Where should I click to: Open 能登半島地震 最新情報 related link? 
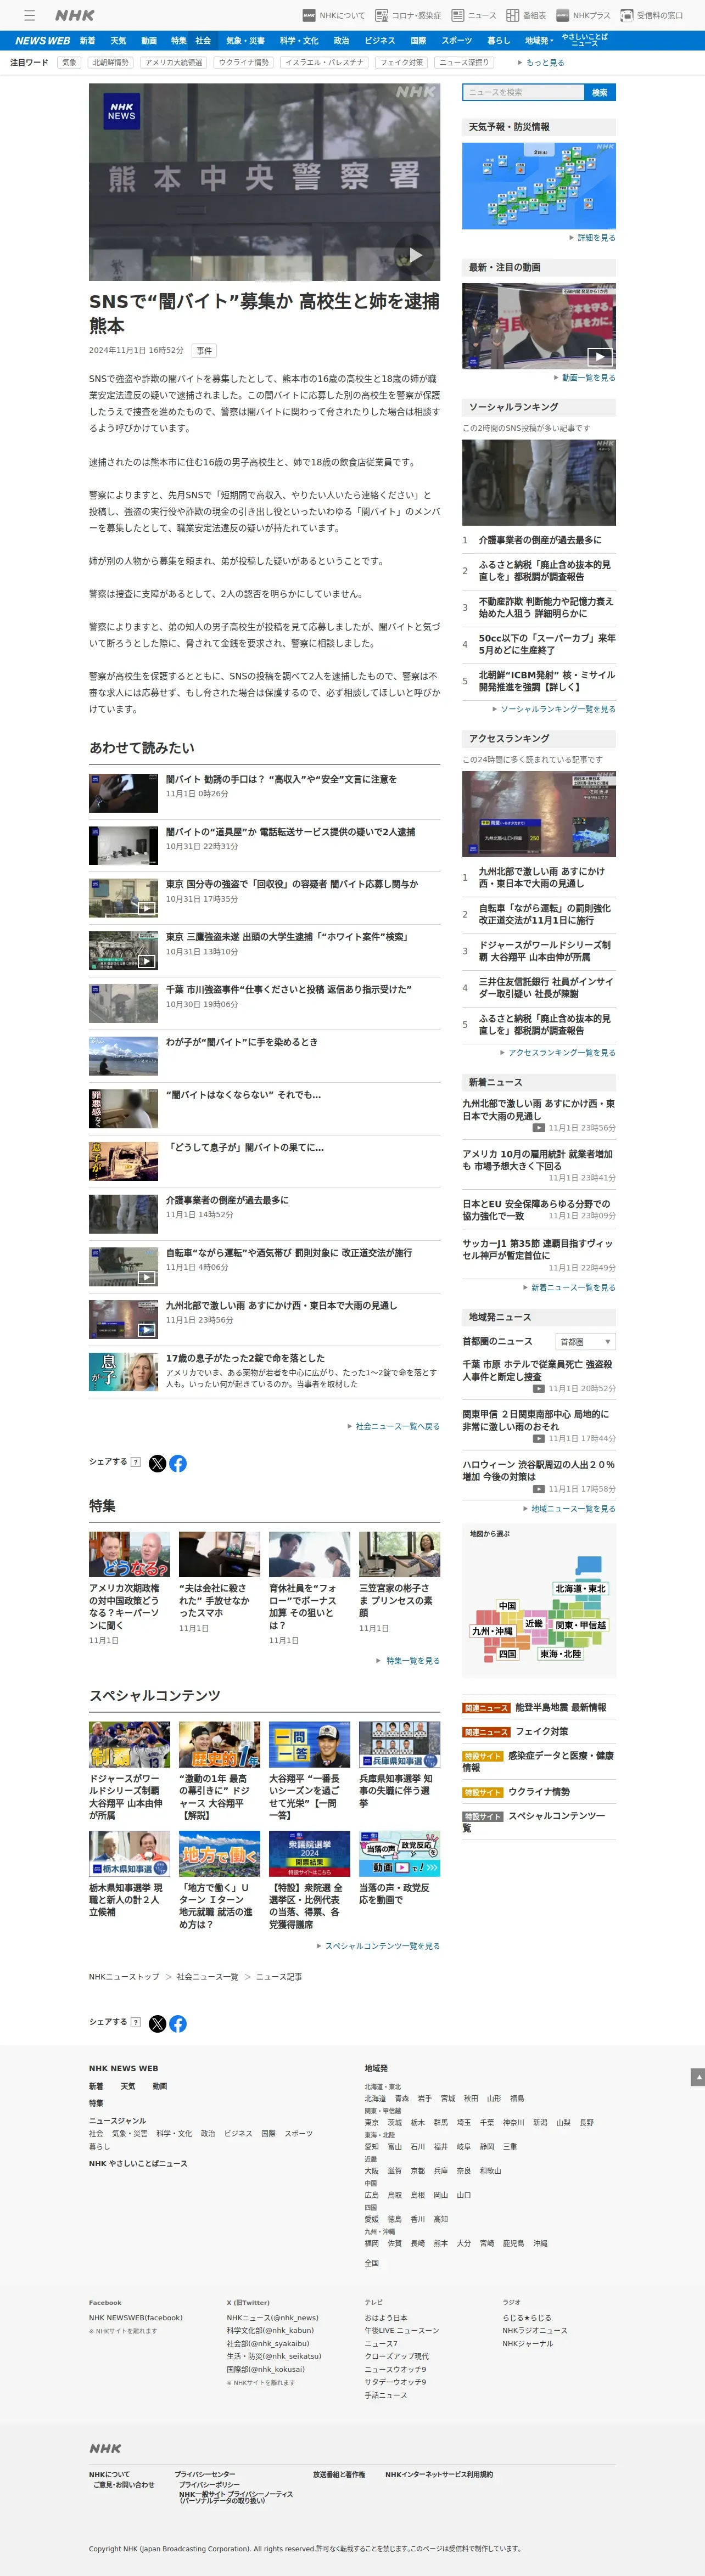tap(560, 1708)
